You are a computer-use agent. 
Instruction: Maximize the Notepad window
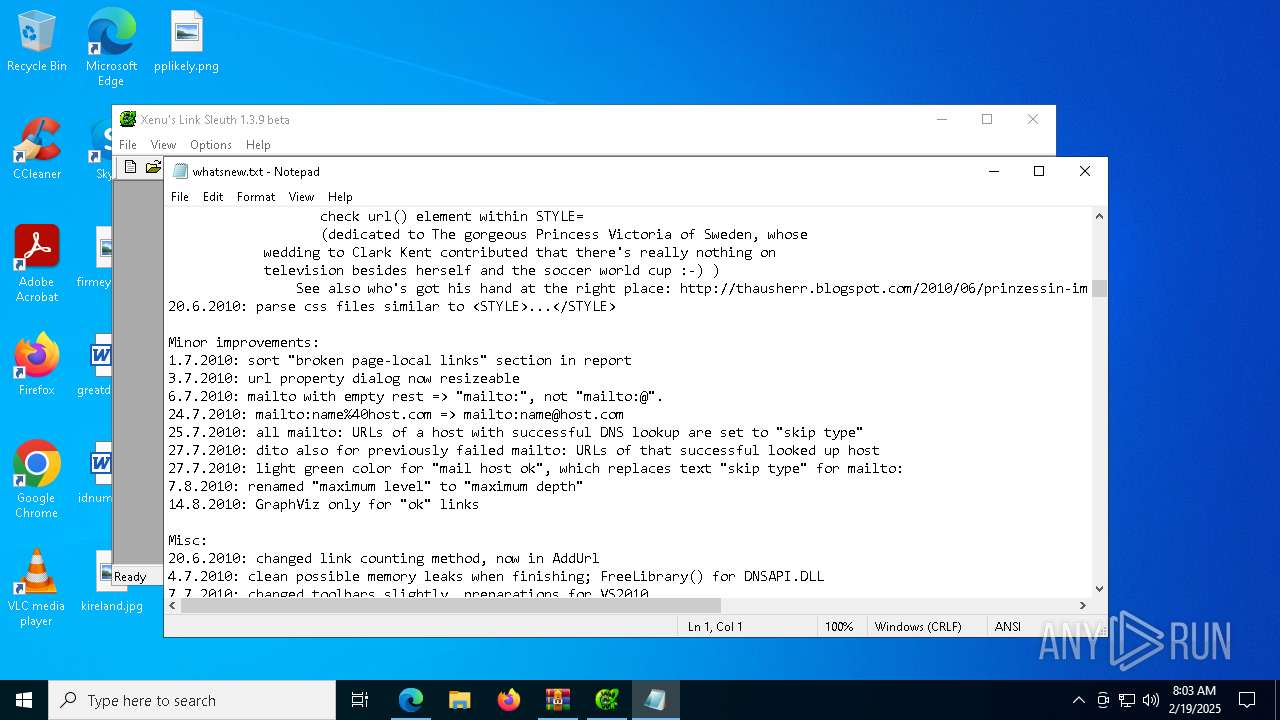pos(1039,171)
